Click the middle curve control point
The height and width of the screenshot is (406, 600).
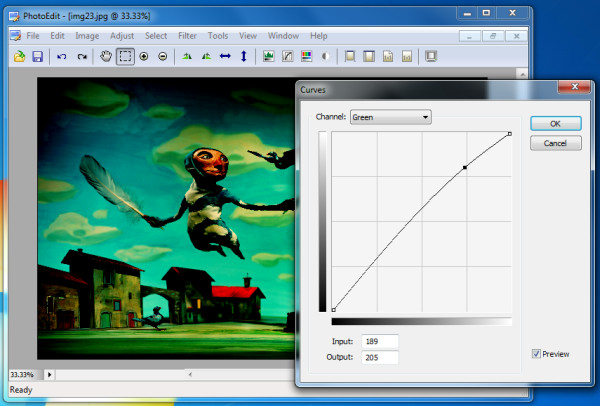pyautogui.click(x=465, y=167)
